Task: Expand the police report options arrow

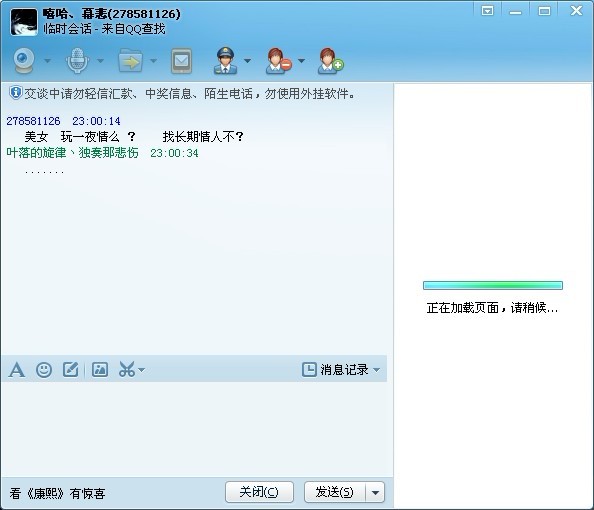Action: 247,61
